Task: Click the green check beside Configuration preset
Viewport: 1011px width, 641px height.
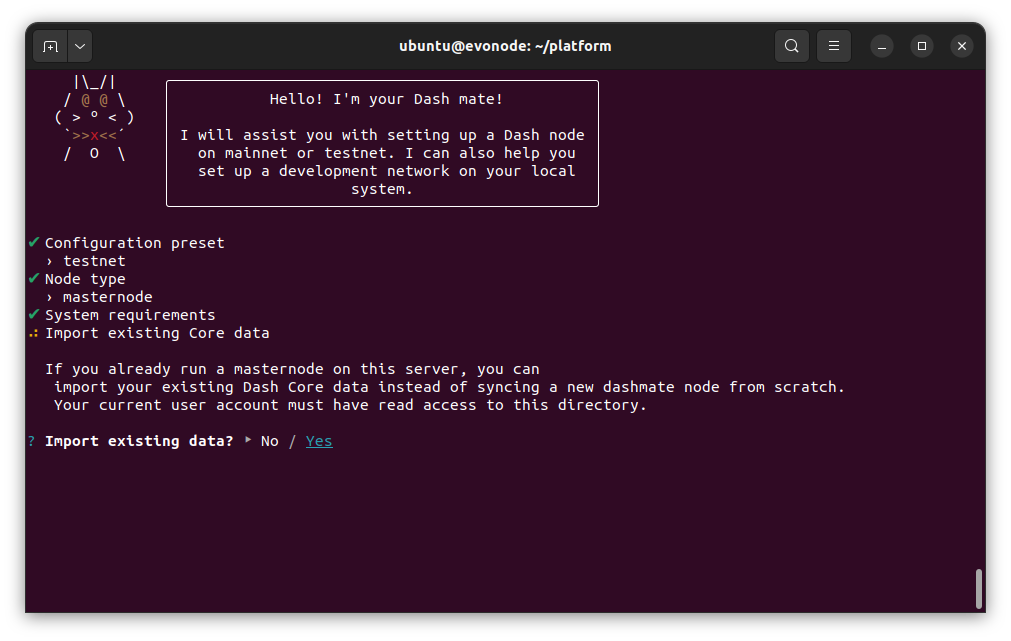Action: [x=34, y=243]
